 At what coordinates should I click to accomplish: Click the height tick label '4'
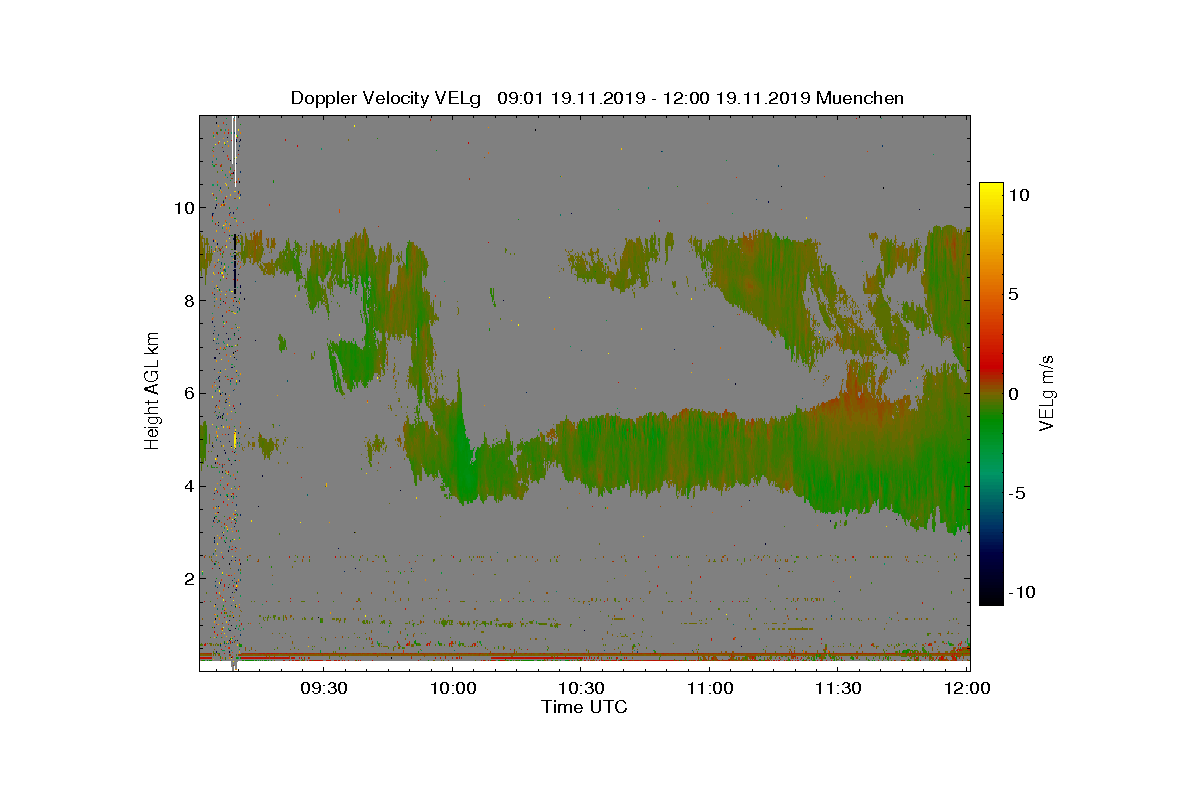pyautogui.click(x=187, y=486)
